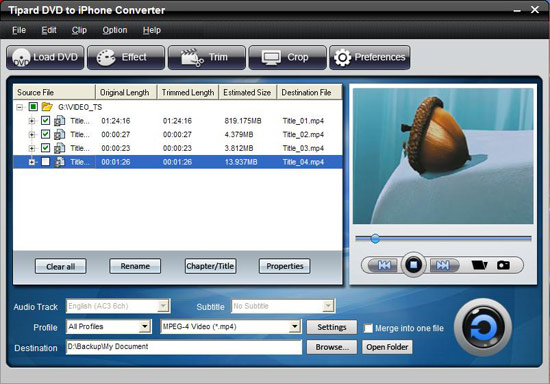
Task: Click the film icon of Title_03.mp4 row
Action: 59,148
